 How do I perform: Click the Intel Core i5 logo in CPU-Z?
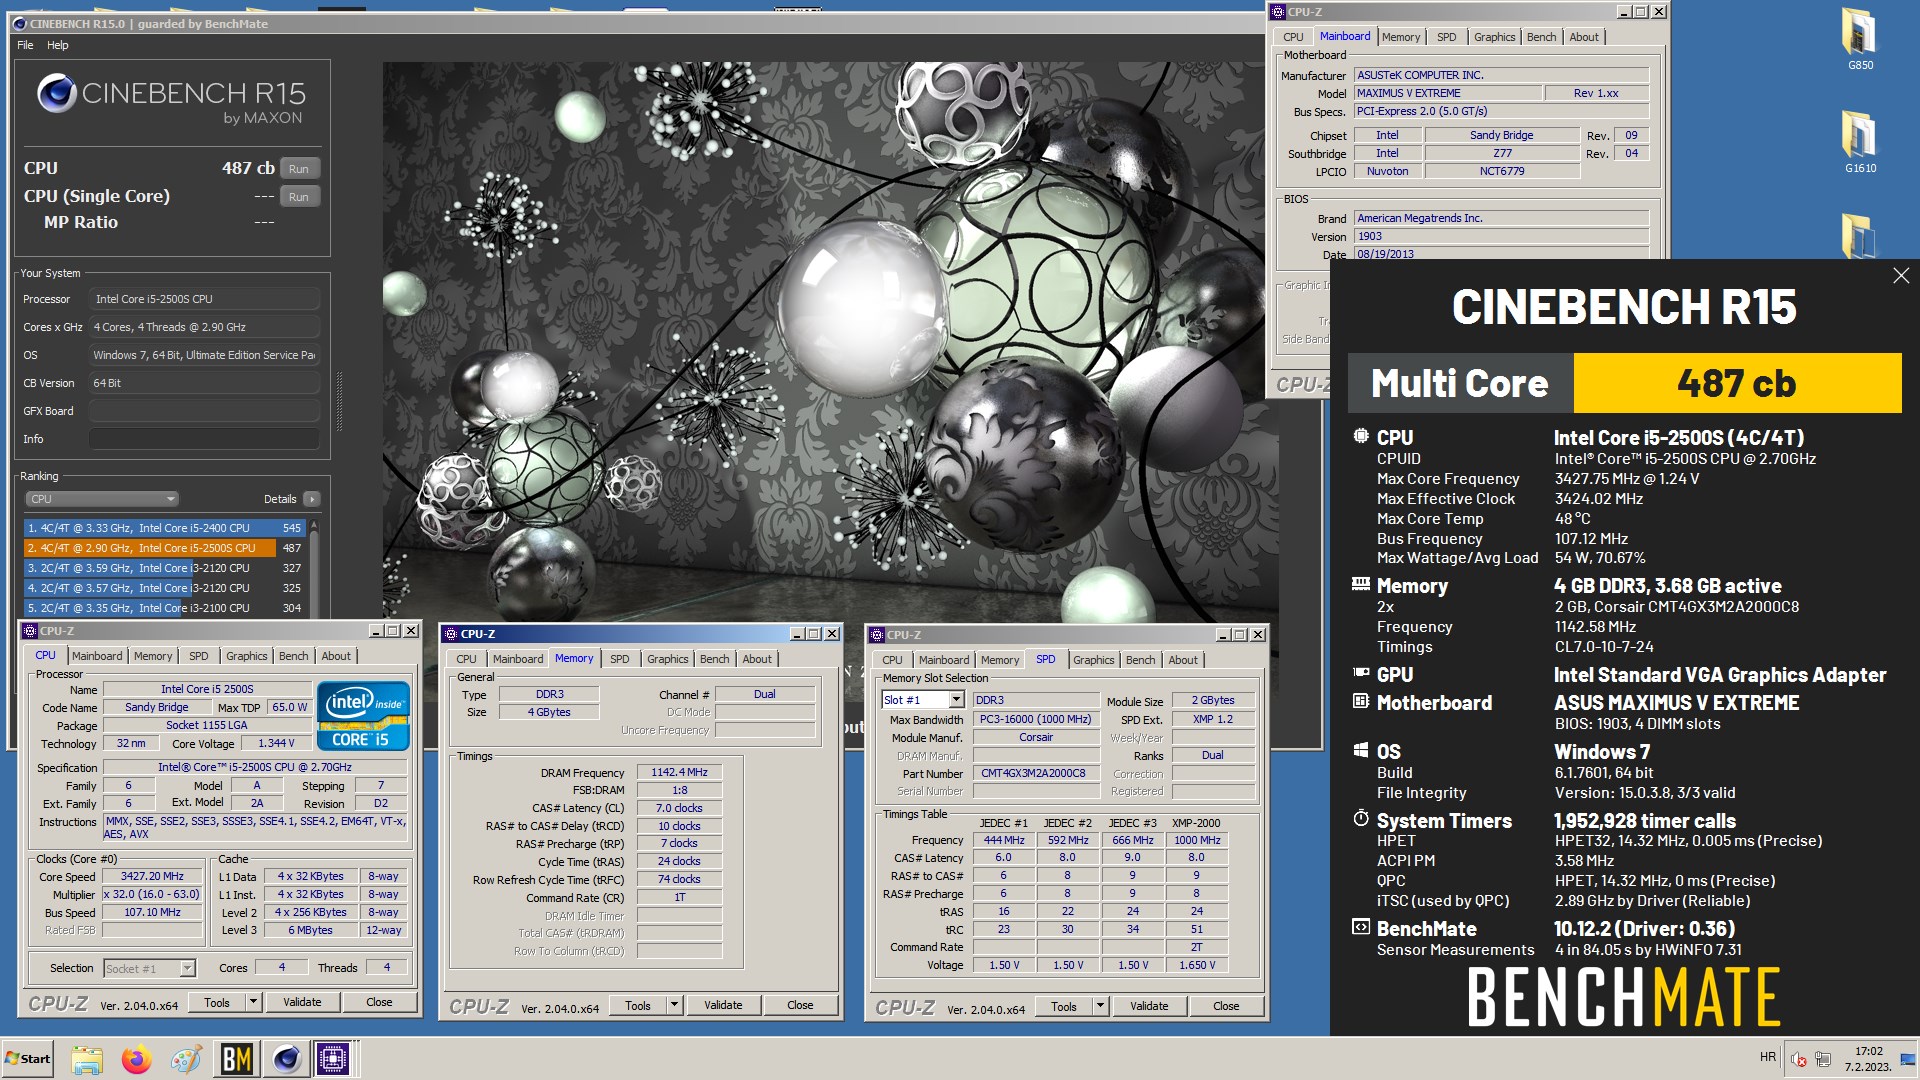(x=363, y=716)
